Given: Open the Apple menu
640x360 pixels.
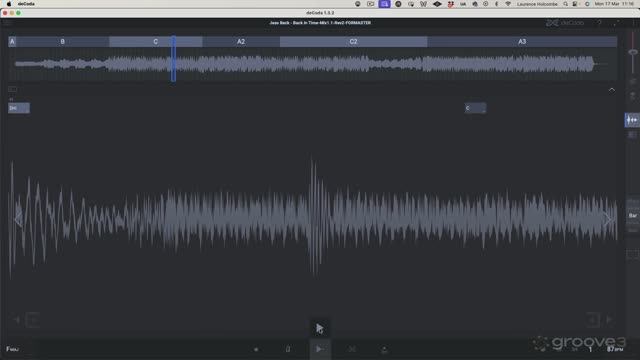Looking at the screenshot, I should click(x=9, y=4).
